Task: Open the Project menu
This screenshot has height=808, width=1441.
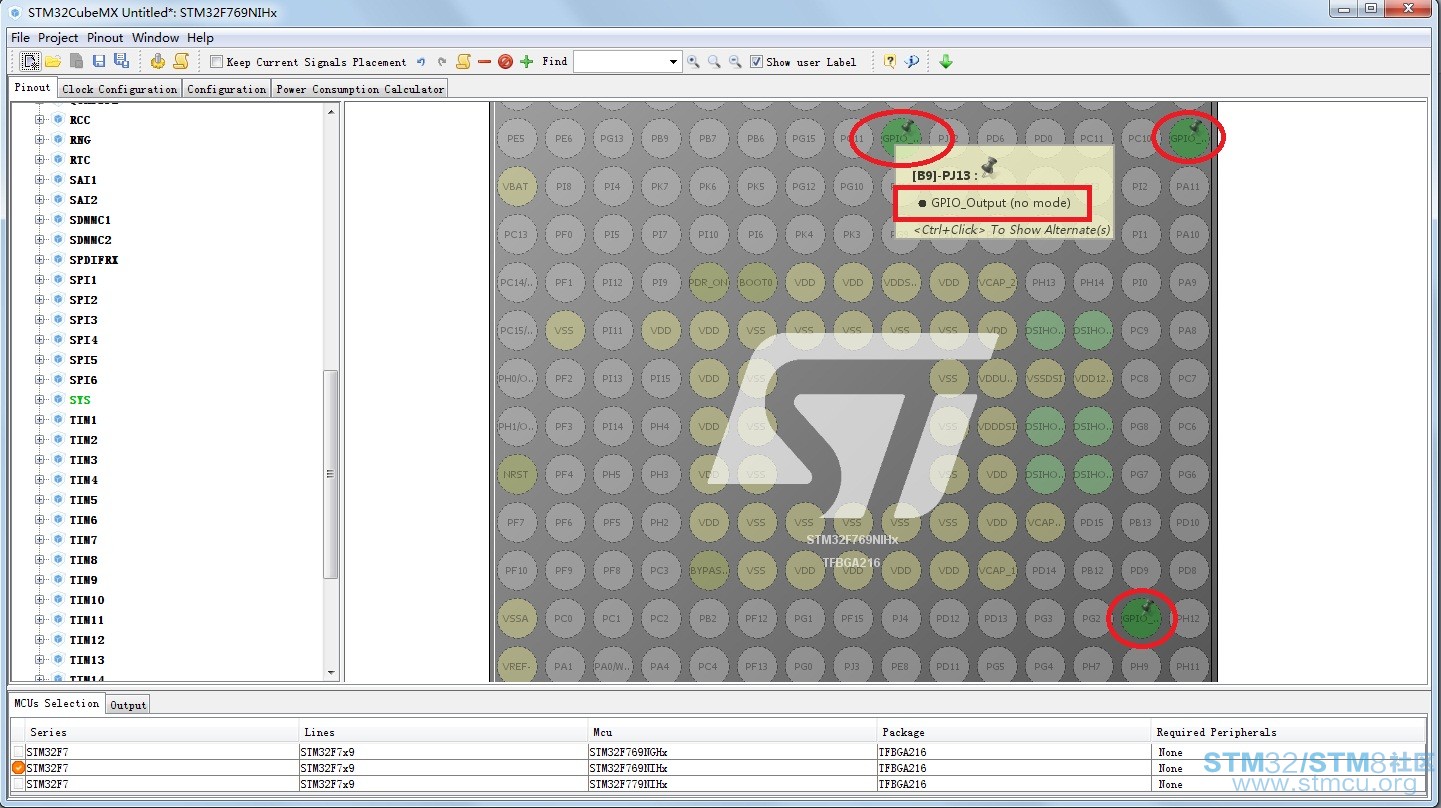Action: click(58, 38)
